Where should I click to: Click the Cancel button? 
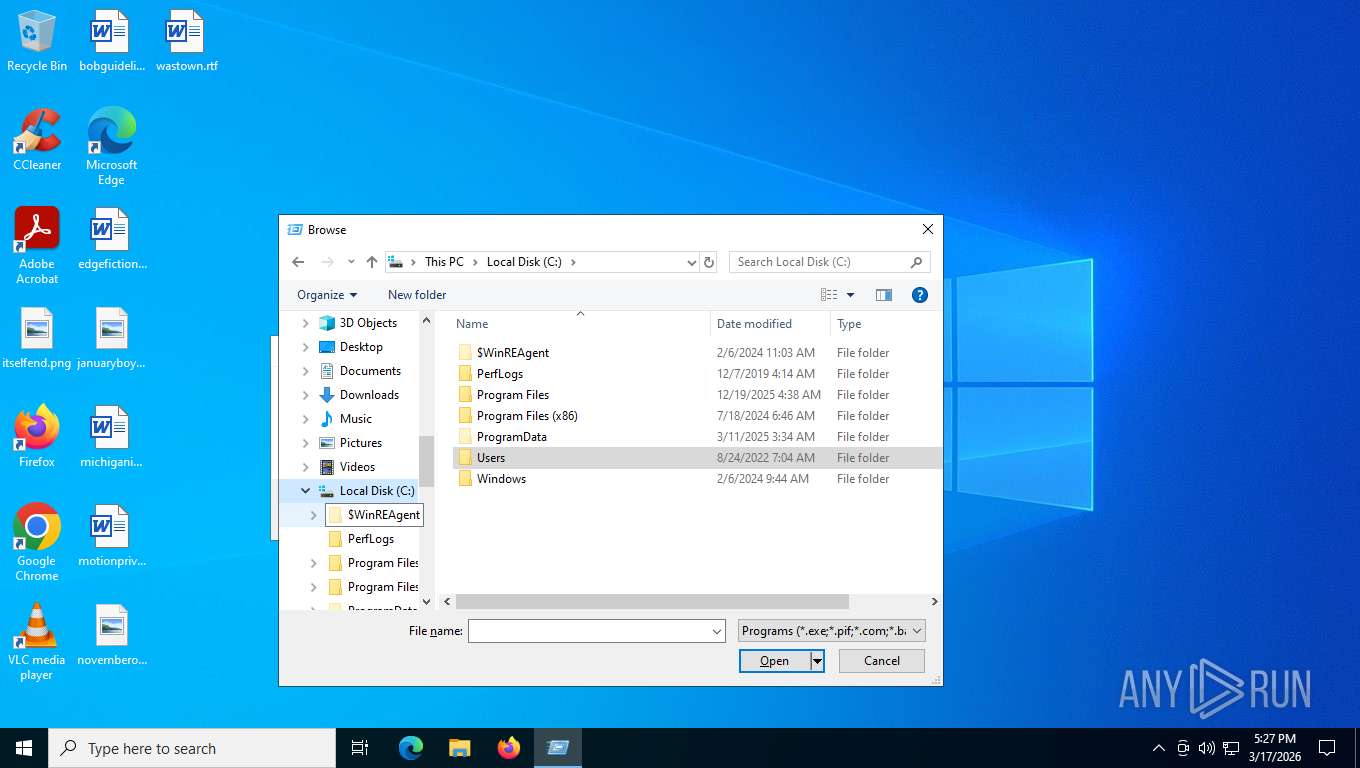(x=882, y=661)
